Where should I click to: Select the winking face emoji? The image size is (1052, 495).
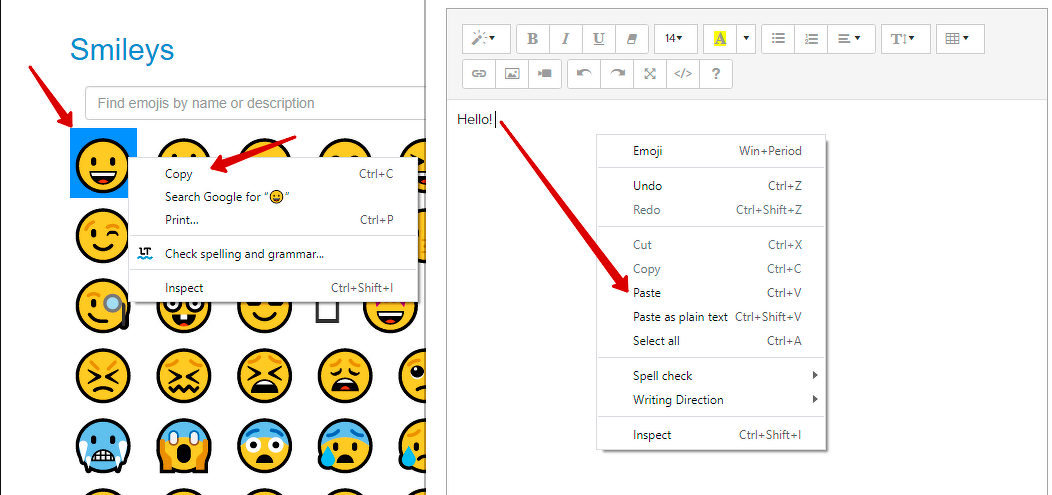[x=102, y=235]
